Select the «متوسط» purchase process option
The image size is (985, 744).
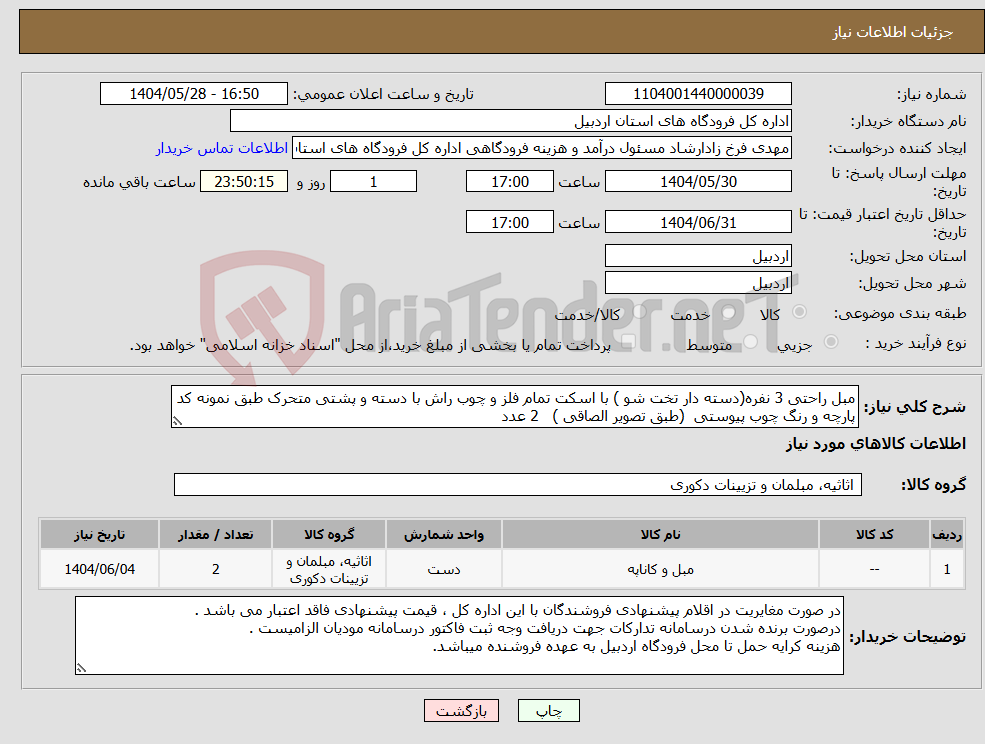(x=748, y=340)
